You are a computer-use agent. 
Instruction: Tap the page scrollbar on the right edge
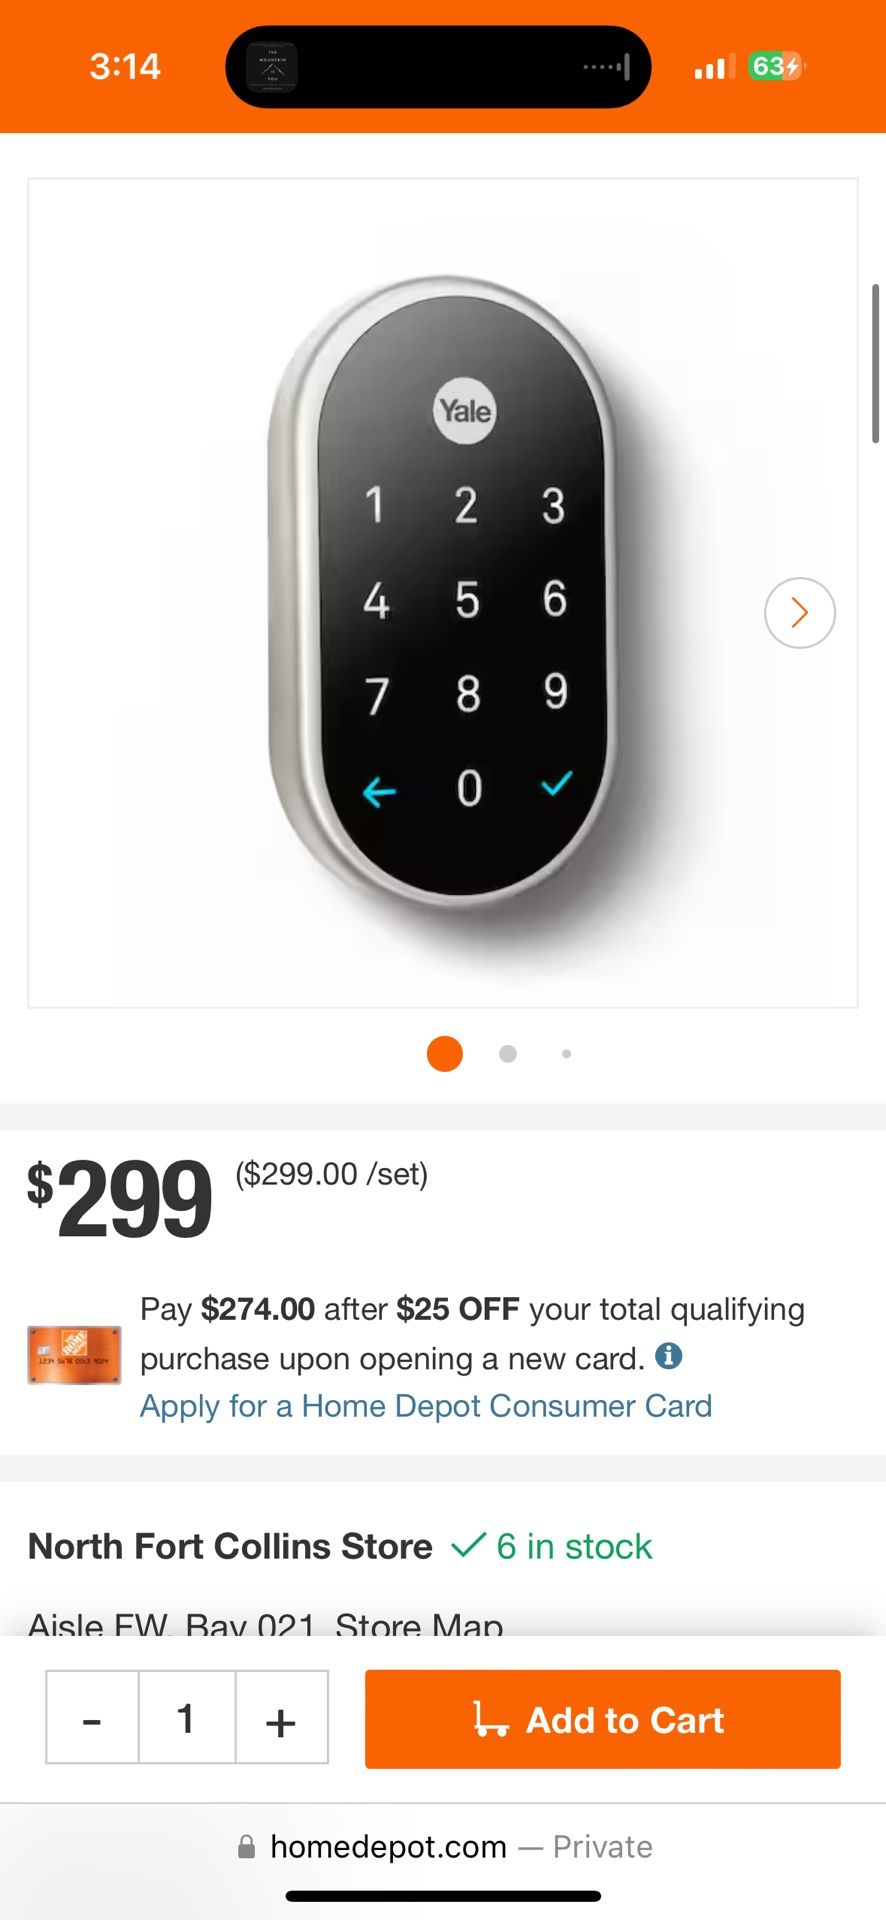pos(875,364)
